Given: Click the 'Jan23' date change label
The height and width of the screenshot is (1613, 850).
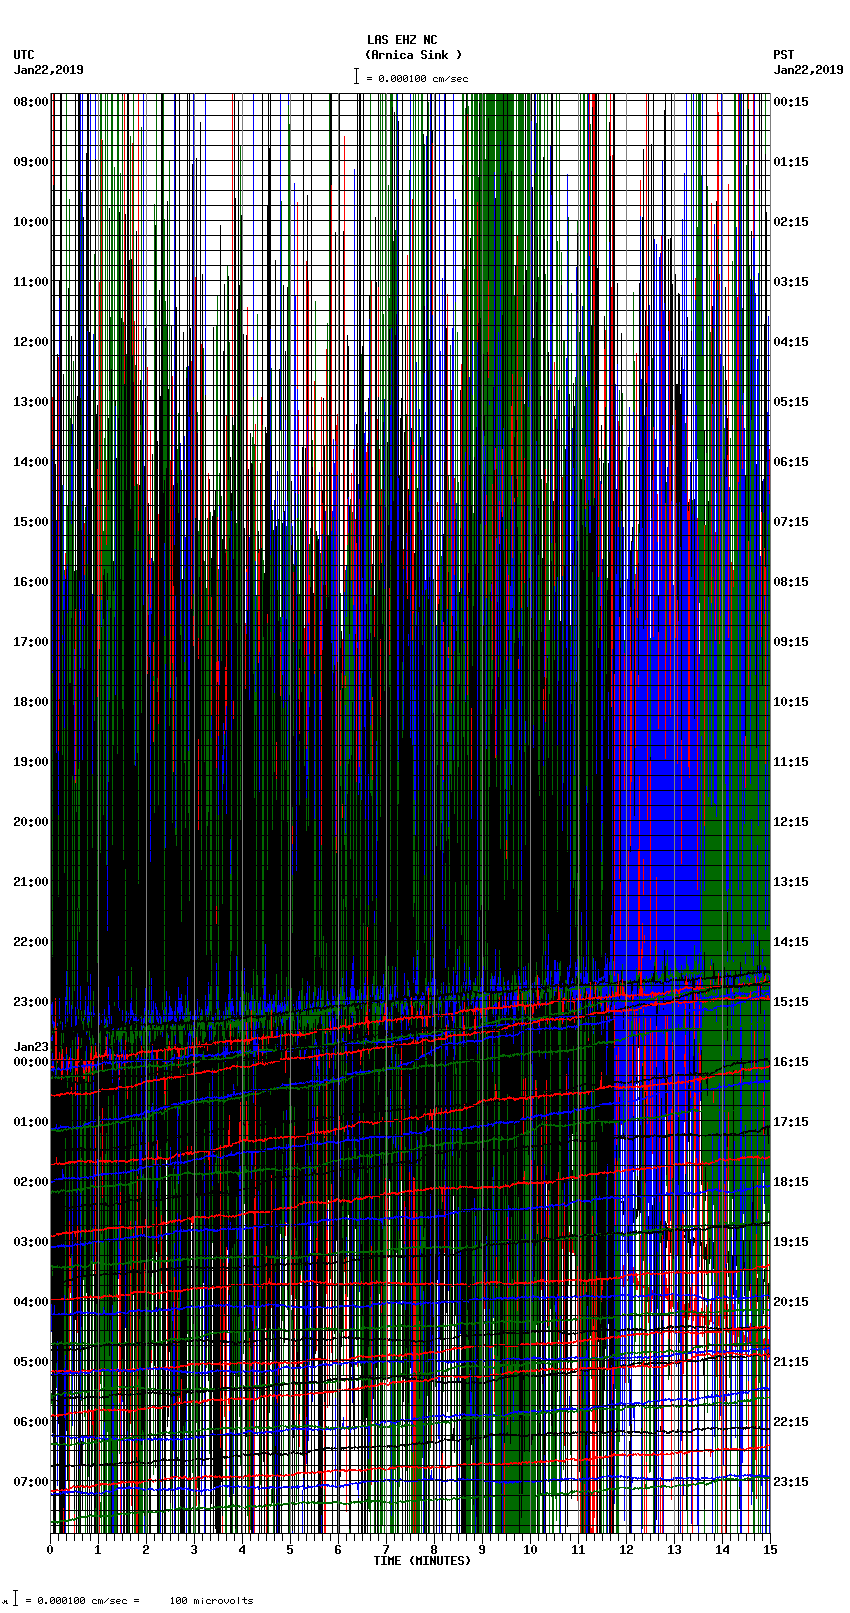Looking at the screenshot, I should 31,1047.
